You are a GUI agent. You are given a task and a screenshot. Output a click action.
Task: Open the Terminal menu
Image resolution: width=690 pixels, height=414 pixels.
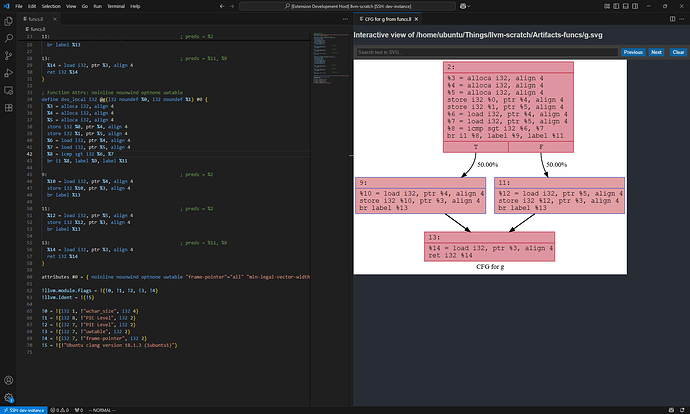point(116,5)
